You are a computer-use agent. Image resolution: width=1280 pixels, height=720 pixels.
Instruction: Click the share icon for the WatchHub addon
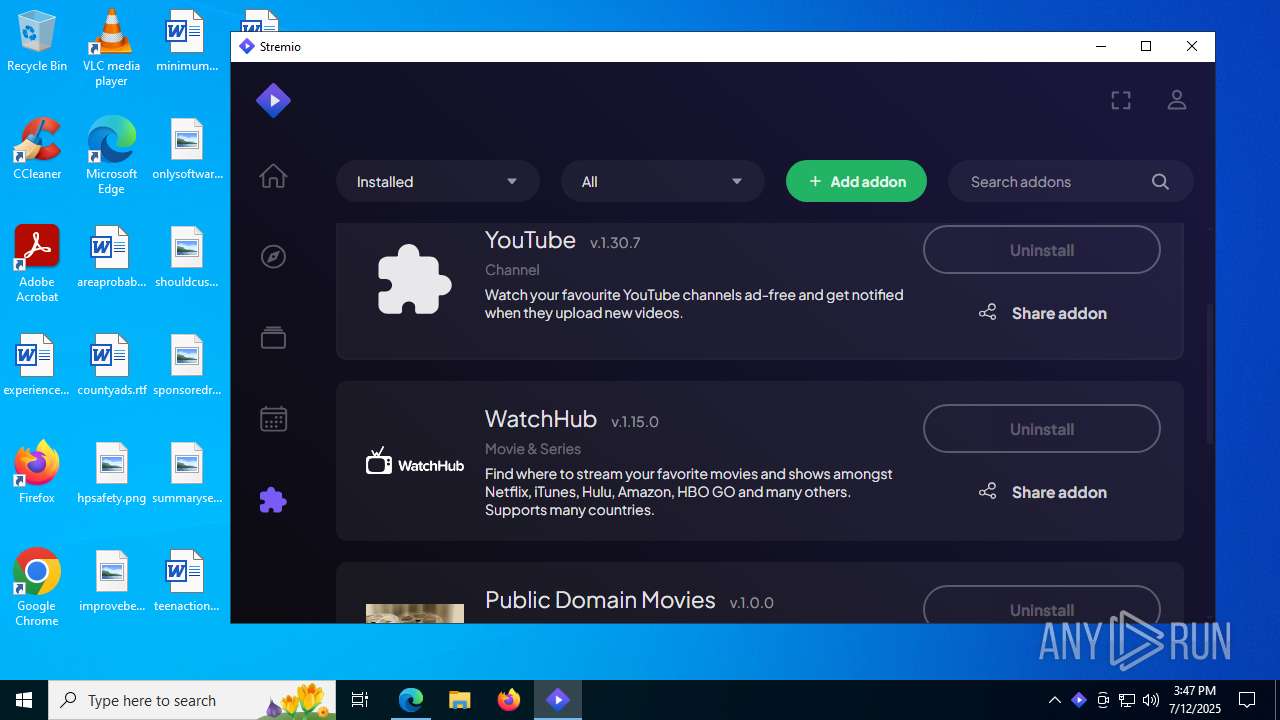click(x=987, y=492)
